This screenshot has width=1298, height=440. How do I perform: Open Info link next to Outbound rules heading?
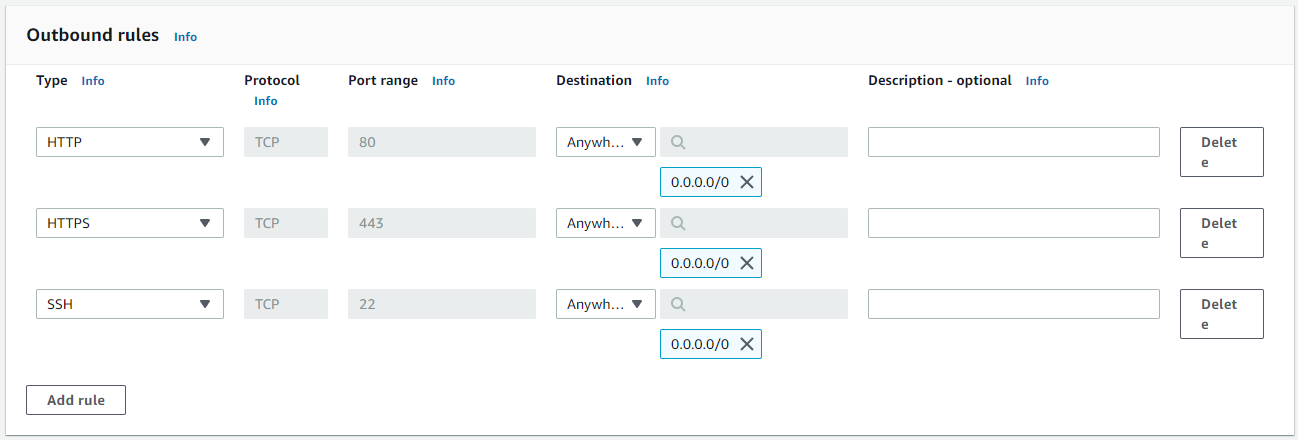(185, 37)
